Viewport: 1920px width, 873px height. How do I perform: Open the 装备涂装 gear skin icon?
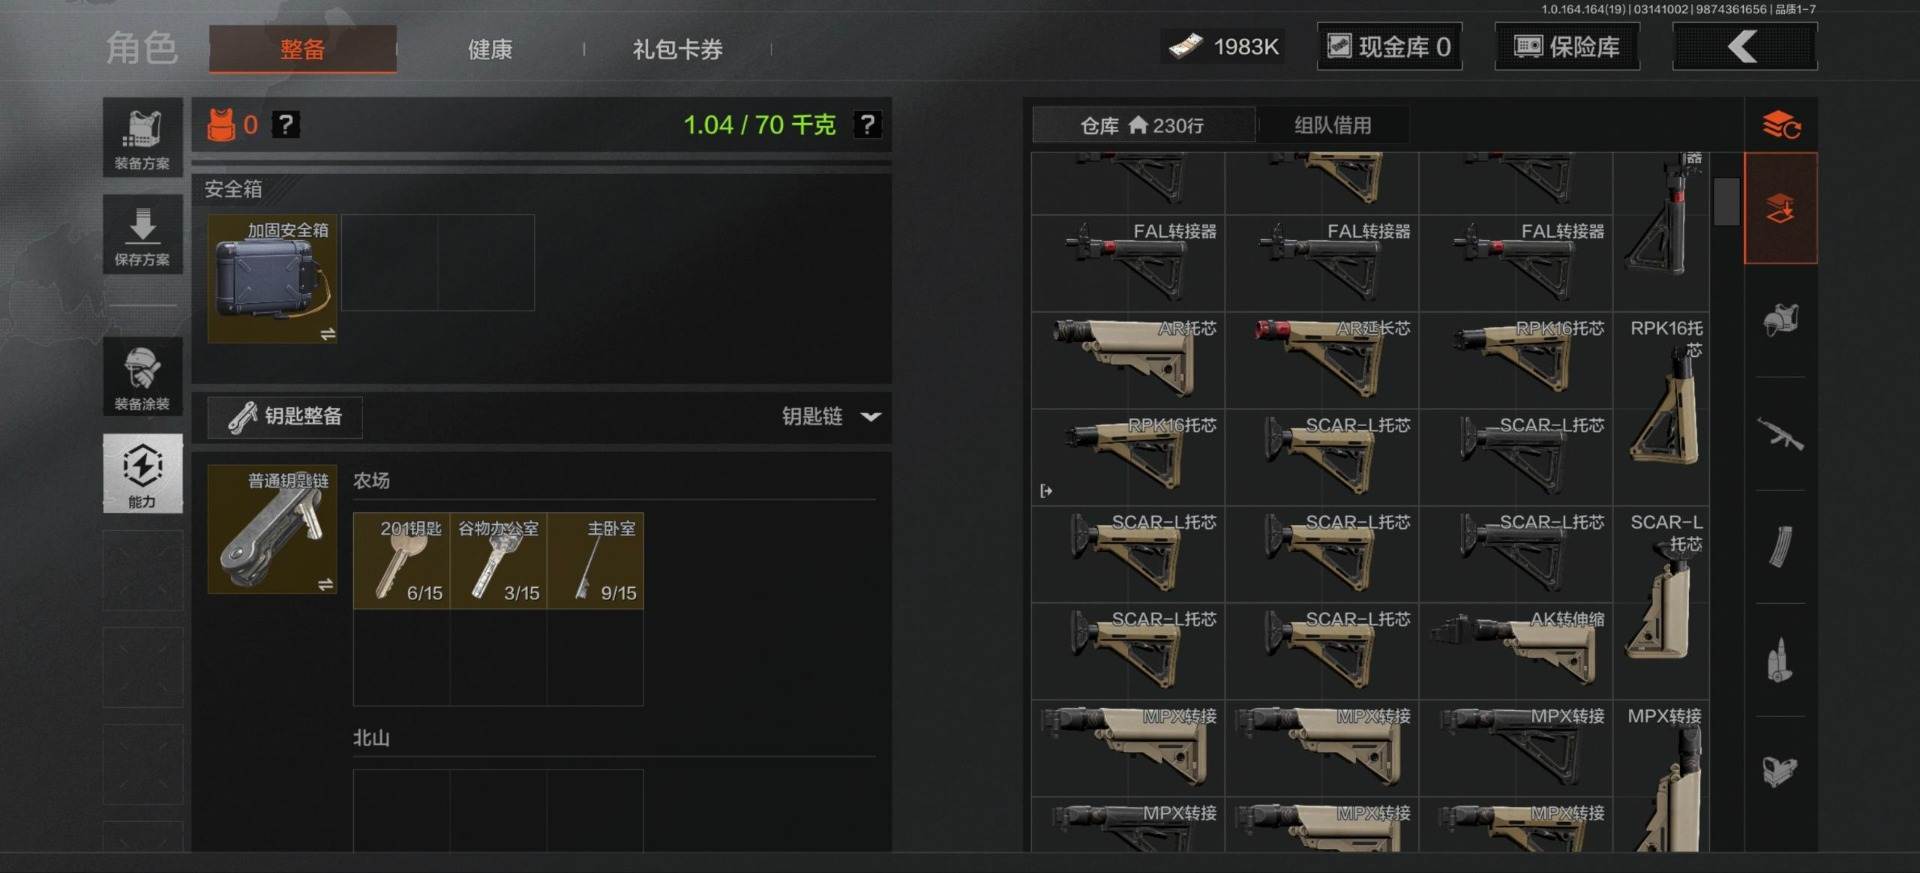(142, 376)
